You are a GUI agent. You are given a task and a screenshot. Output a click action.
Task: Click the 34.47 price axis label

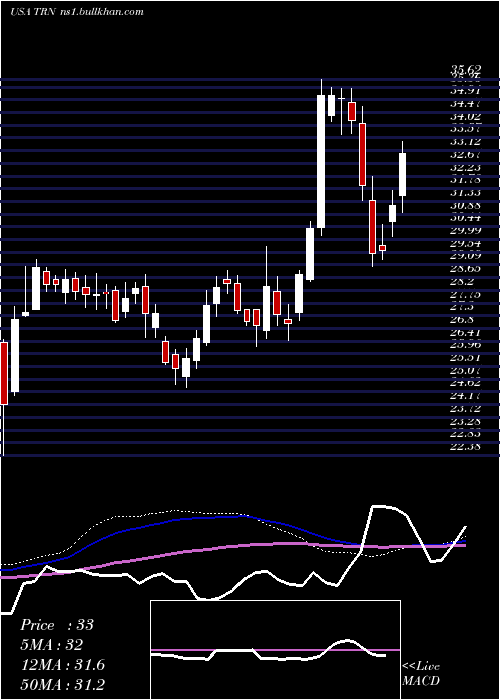click(x=466, y=104)
